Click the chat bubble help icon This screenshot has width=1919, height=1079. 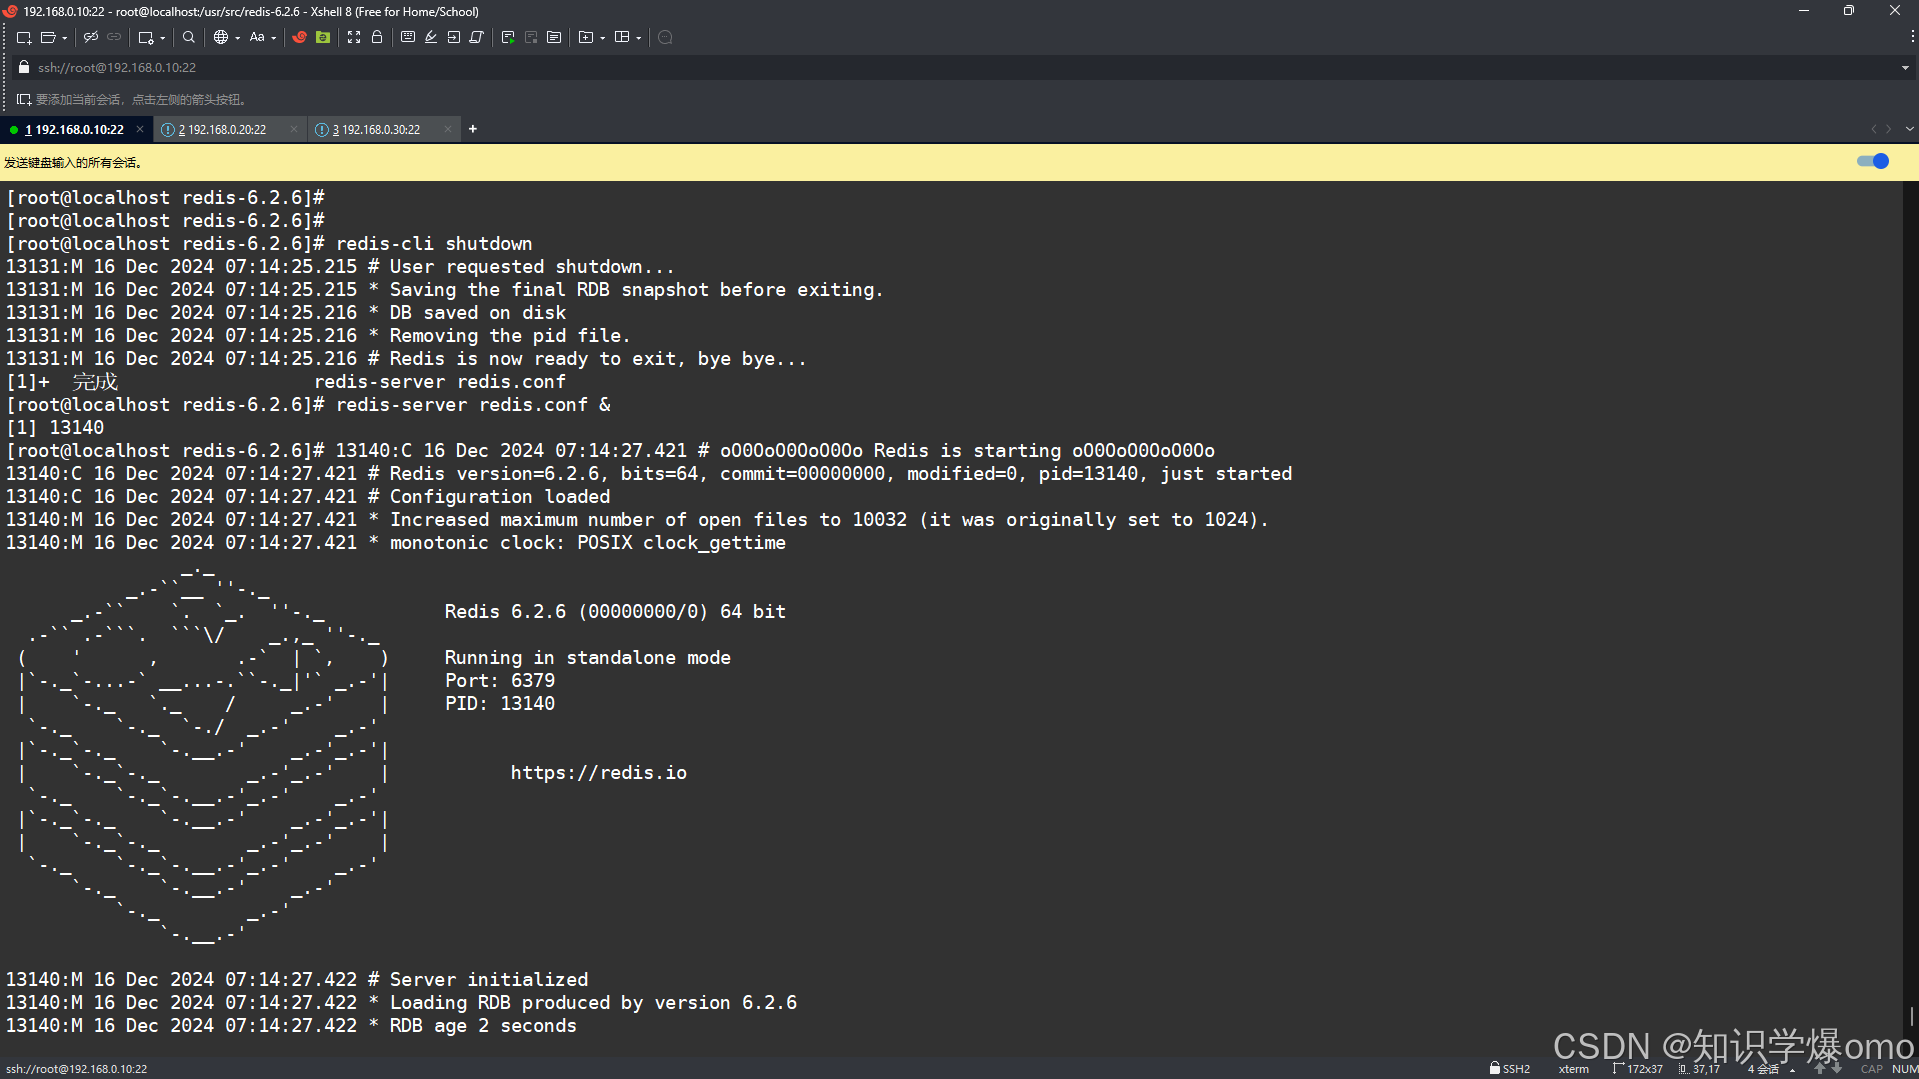click(x=665, y=37)
